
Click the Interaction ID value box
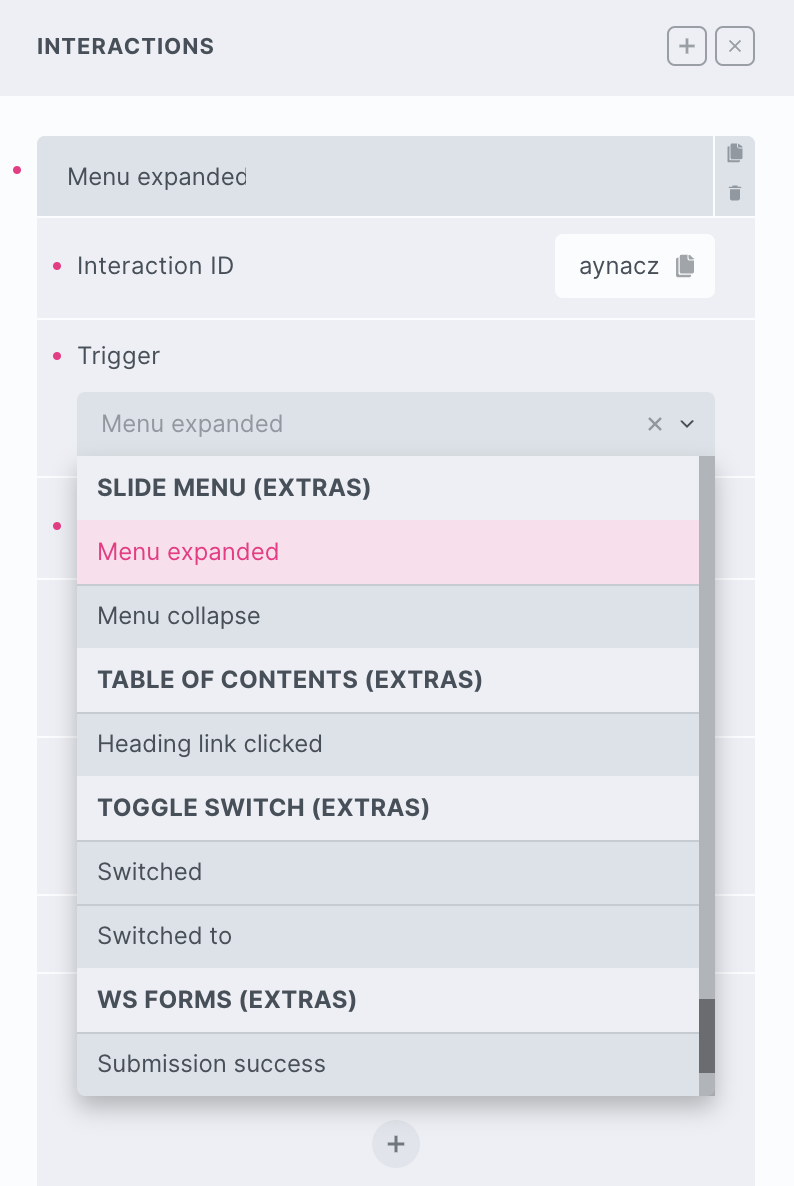620,266
